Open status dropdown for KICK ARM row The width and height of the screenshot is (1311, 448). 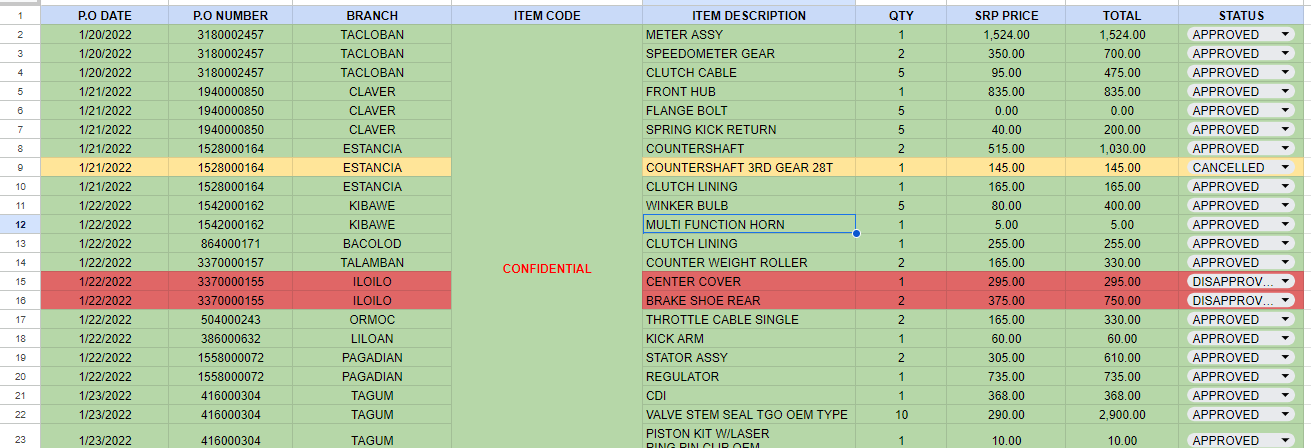click(1284, 339)
